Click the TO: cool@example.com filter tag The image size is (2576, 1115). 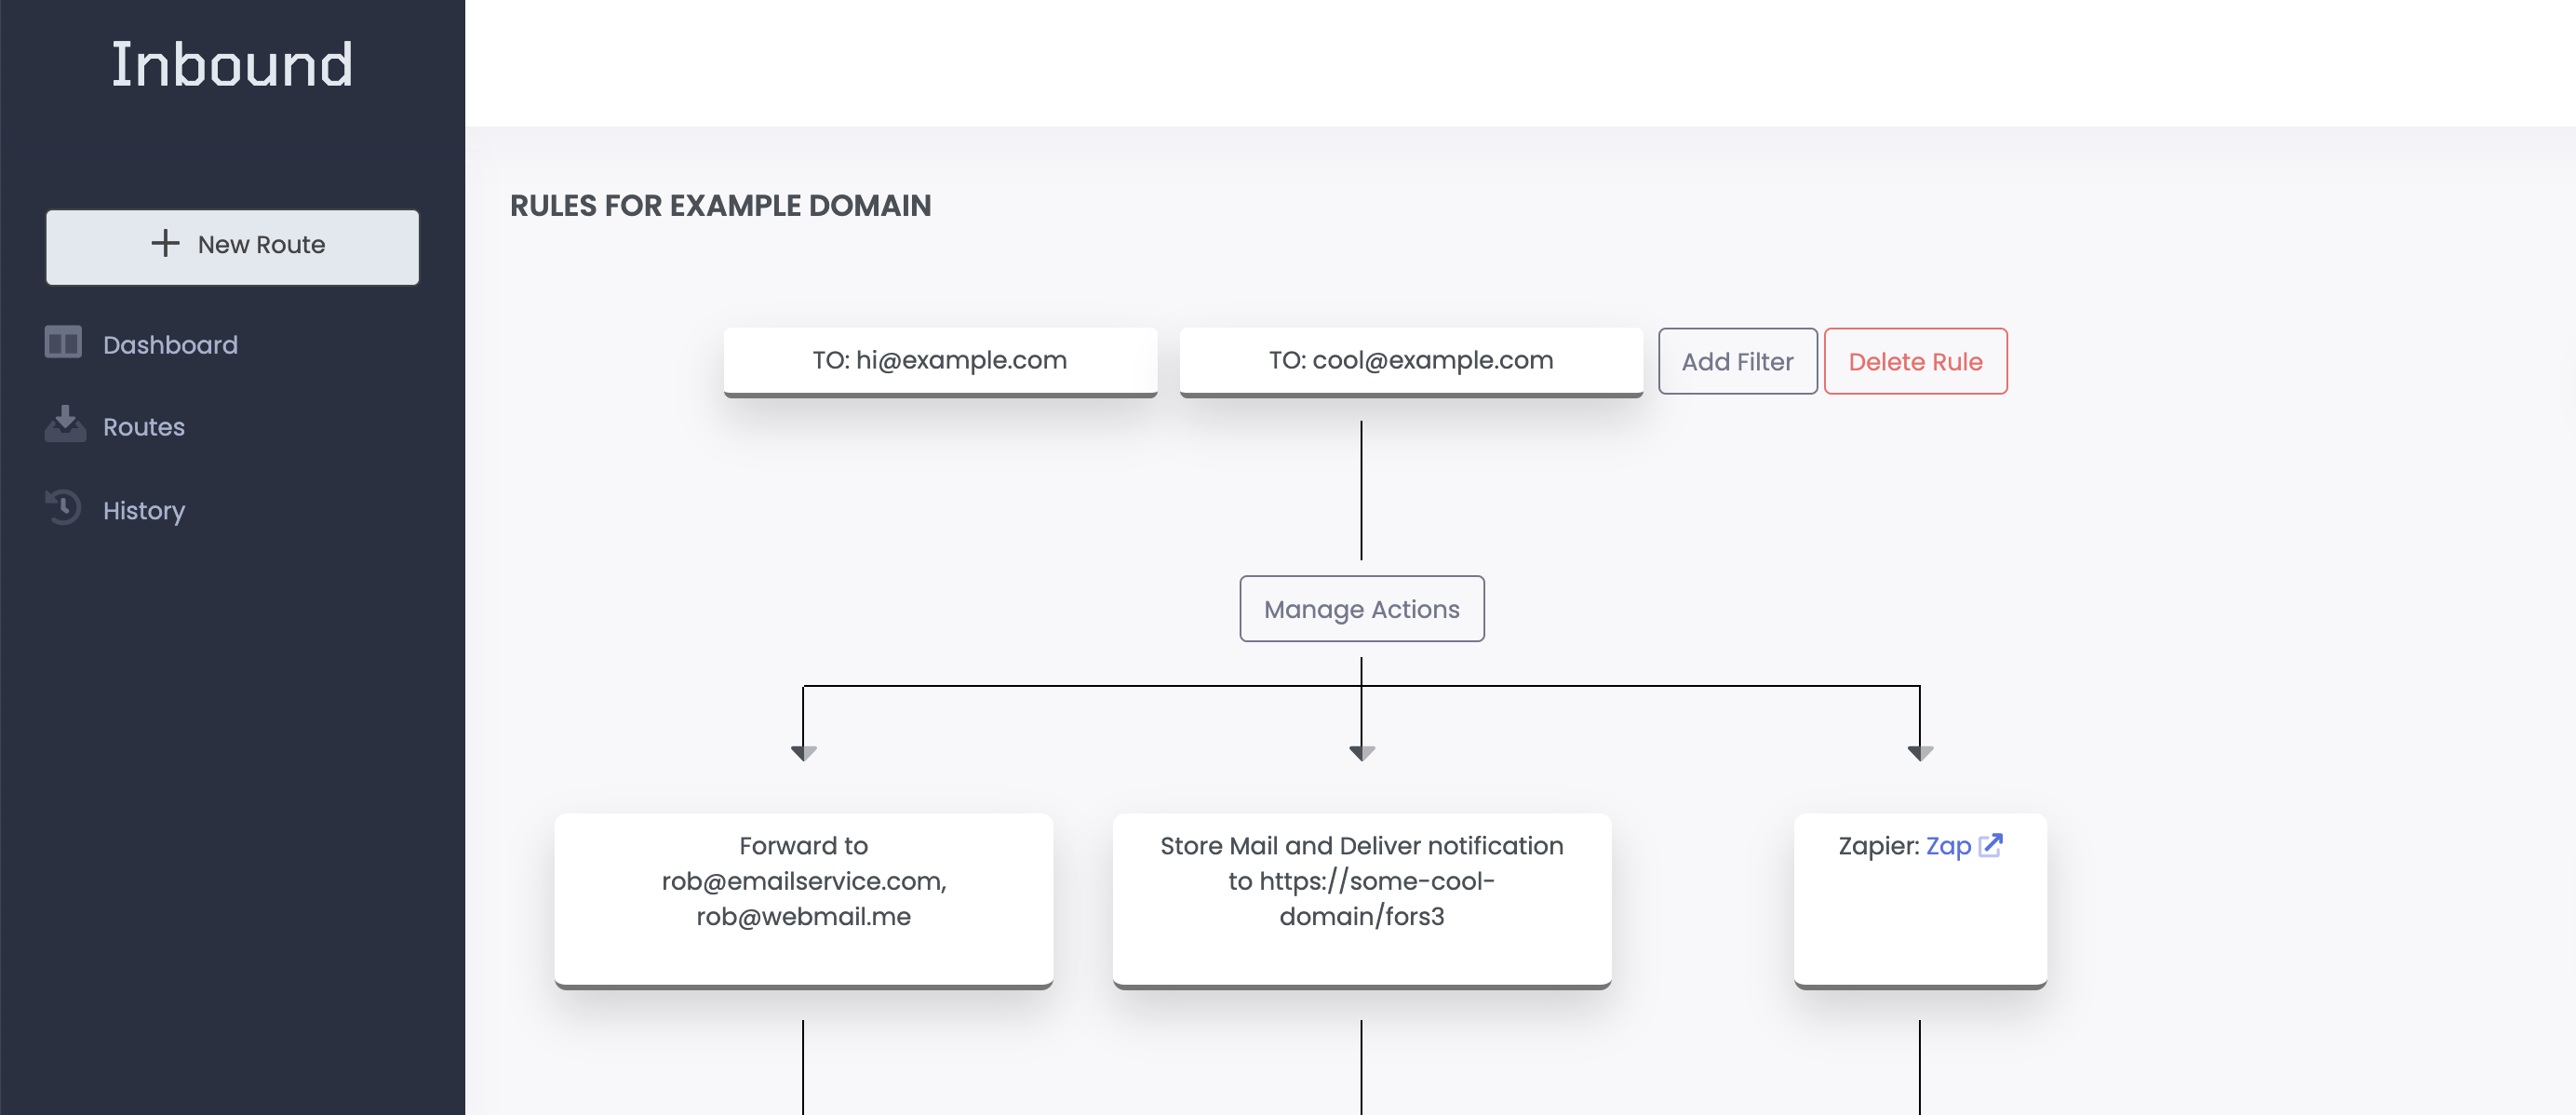click(x=1410, y=359)
